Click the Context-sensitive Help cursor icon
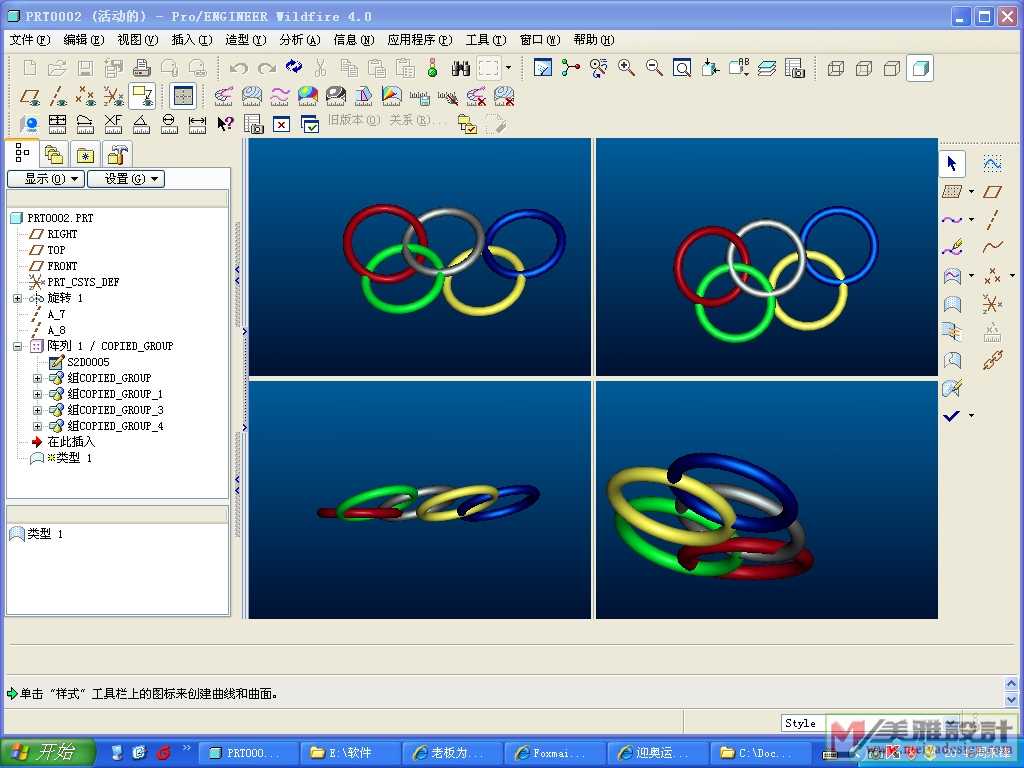This screenshot has width=1024, height=768. pyautogui.click(x=225, y=123)
